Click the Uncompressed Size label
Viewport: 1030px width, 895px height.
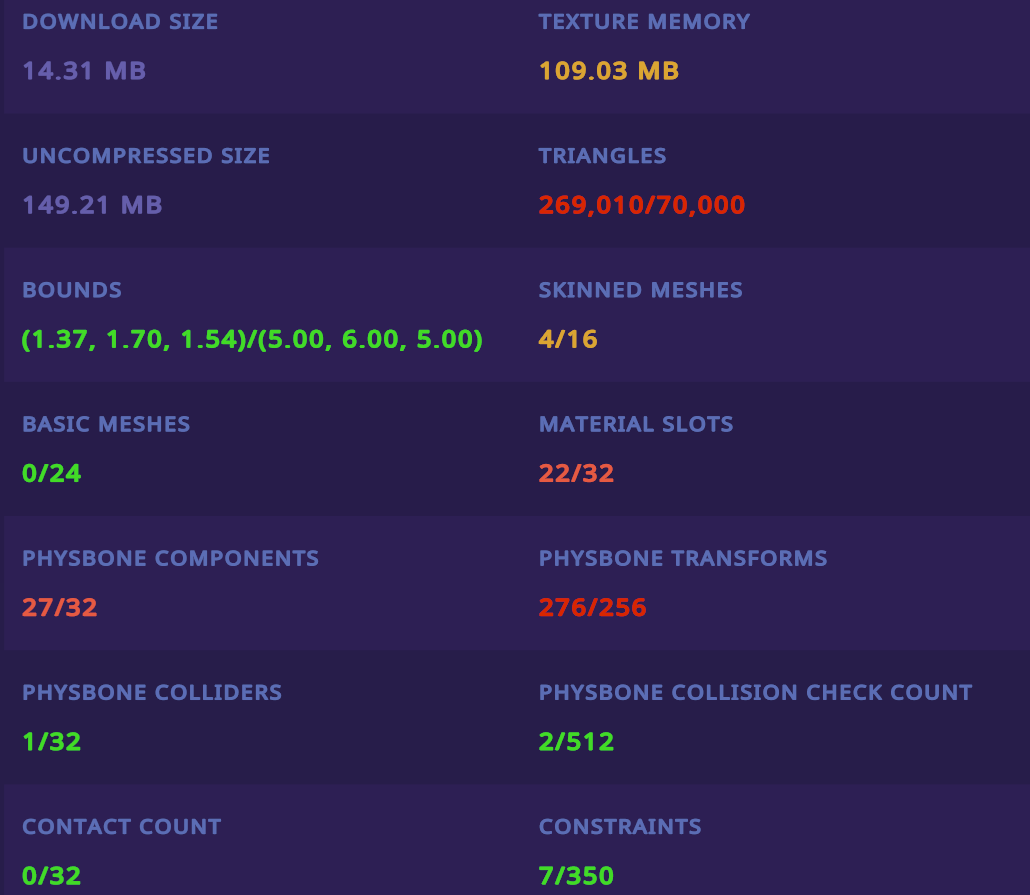tap(146, 156)
